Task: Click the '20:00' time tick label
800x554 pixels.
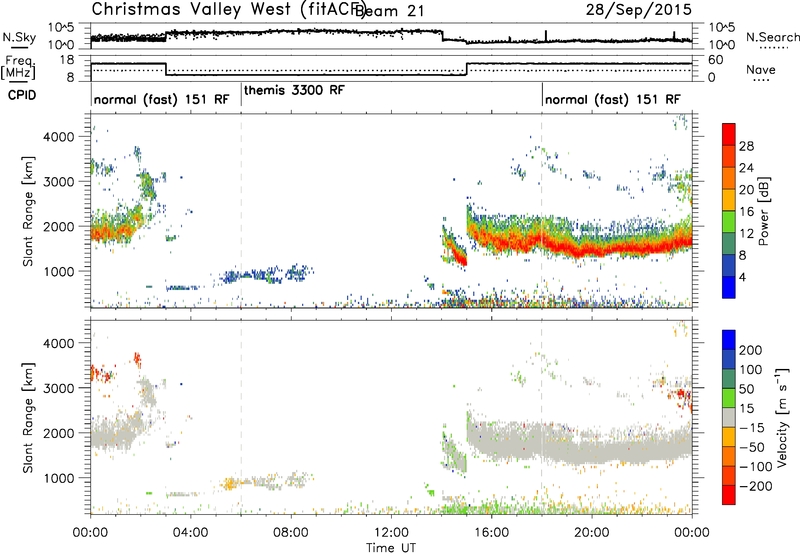Action: [591, 533]
